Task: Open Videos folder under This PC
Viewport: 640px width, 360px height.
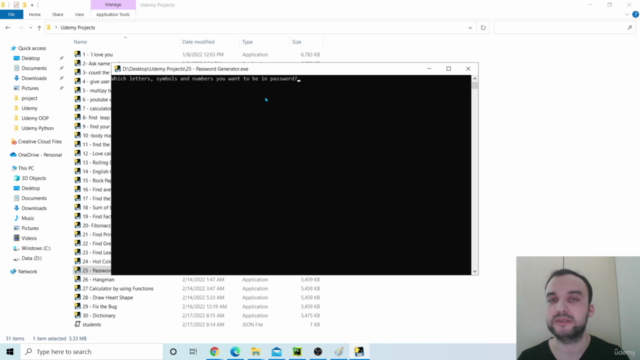Action: pos(29,238)
